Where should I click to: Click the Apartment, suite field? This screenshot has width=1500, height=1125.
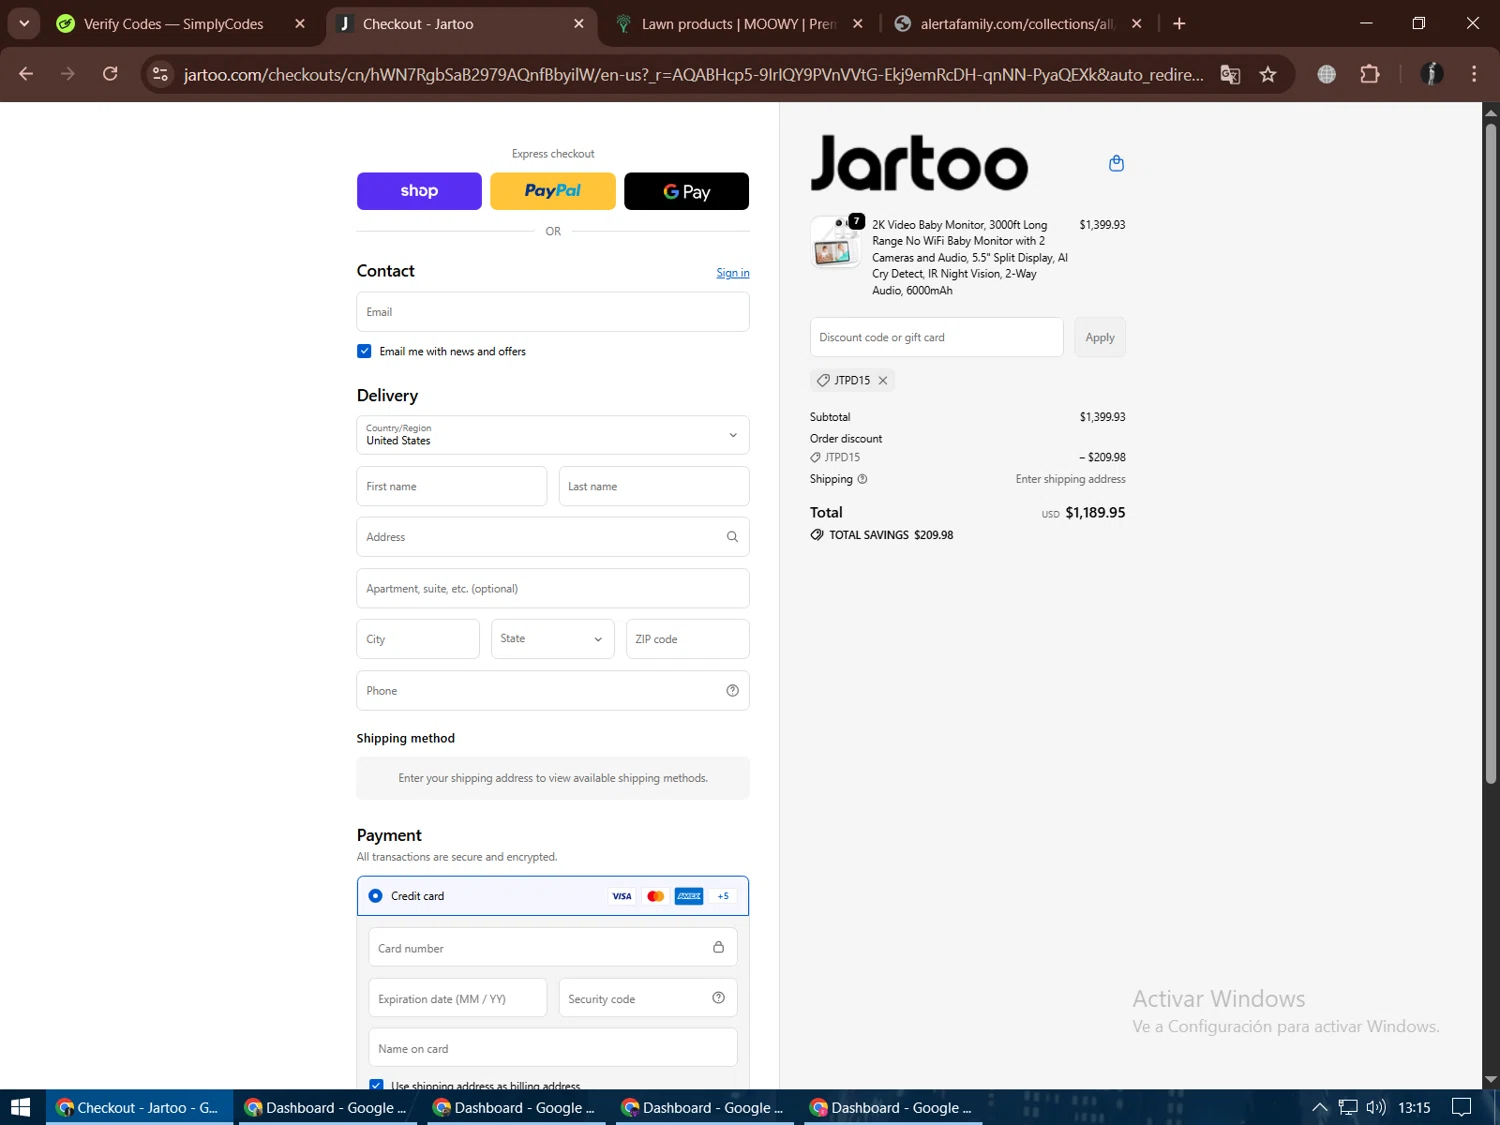point(553,588)
